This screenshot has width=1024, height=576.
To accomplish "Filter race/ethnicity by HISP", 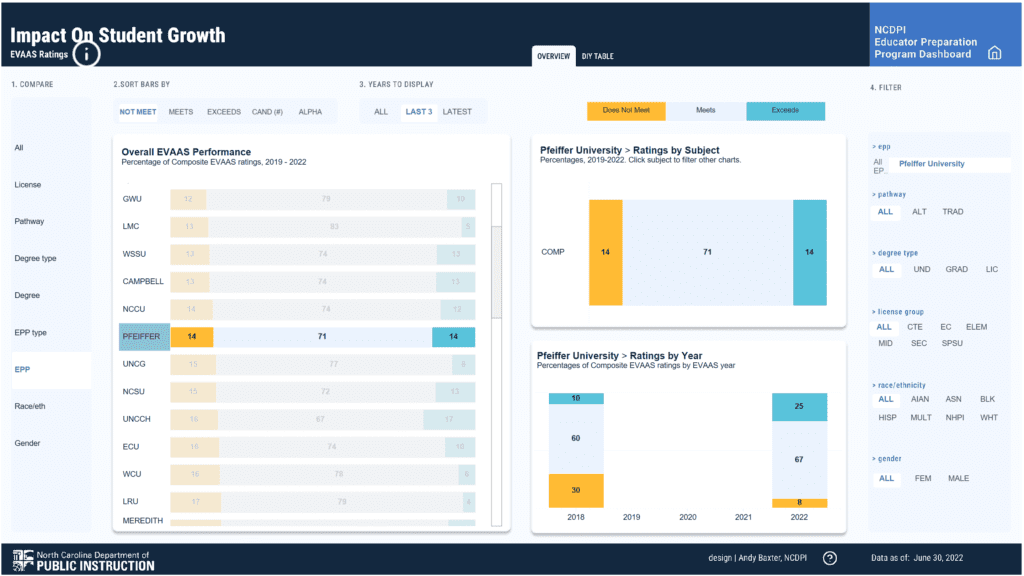I will pos(888,417).
